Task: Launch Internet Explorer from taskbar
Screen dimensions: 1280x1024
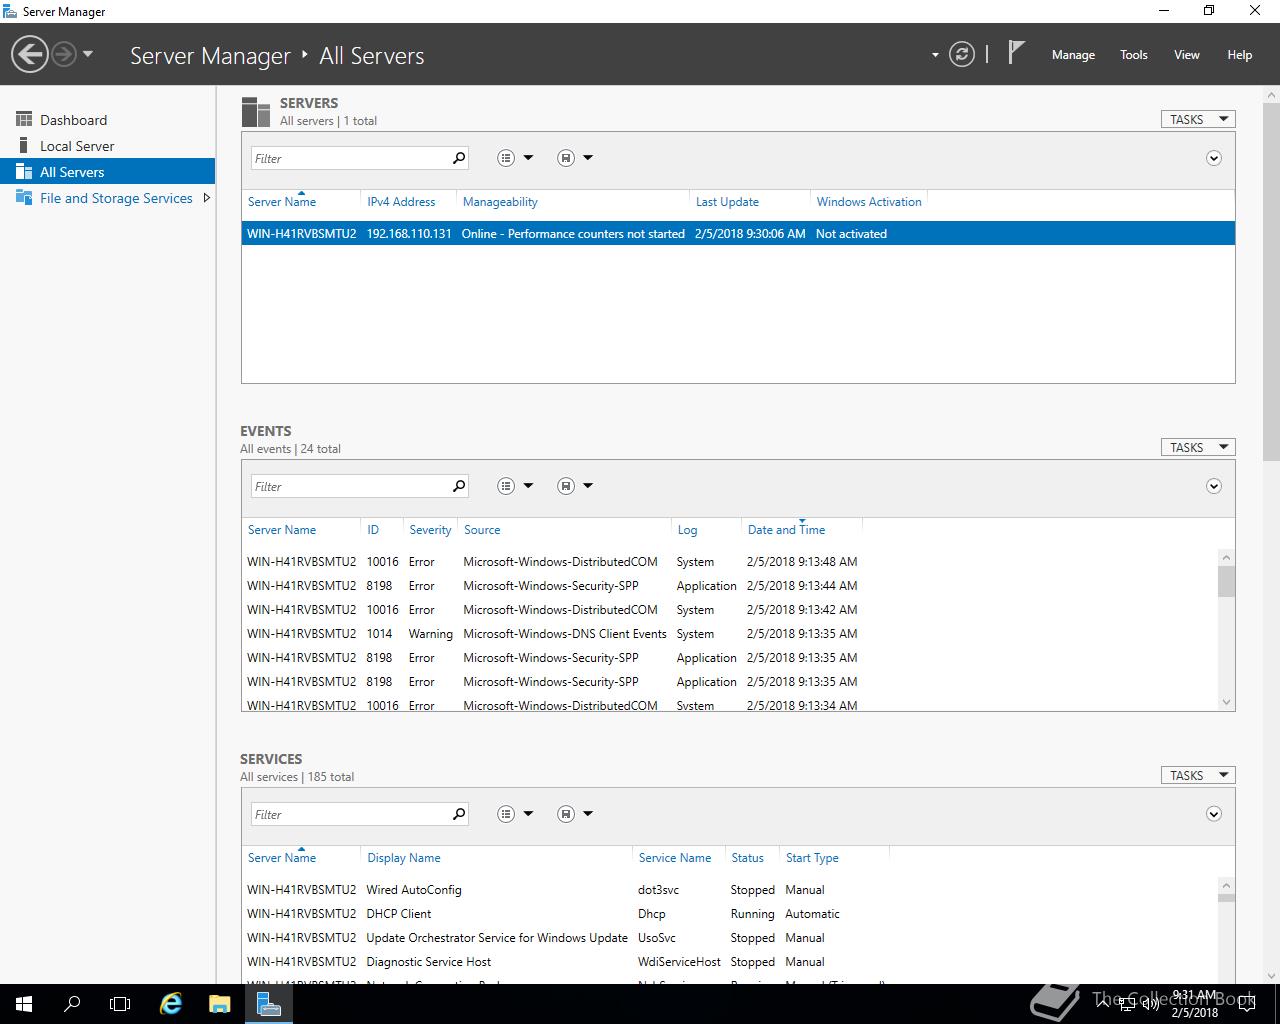Action: [x=172, y=1004]
